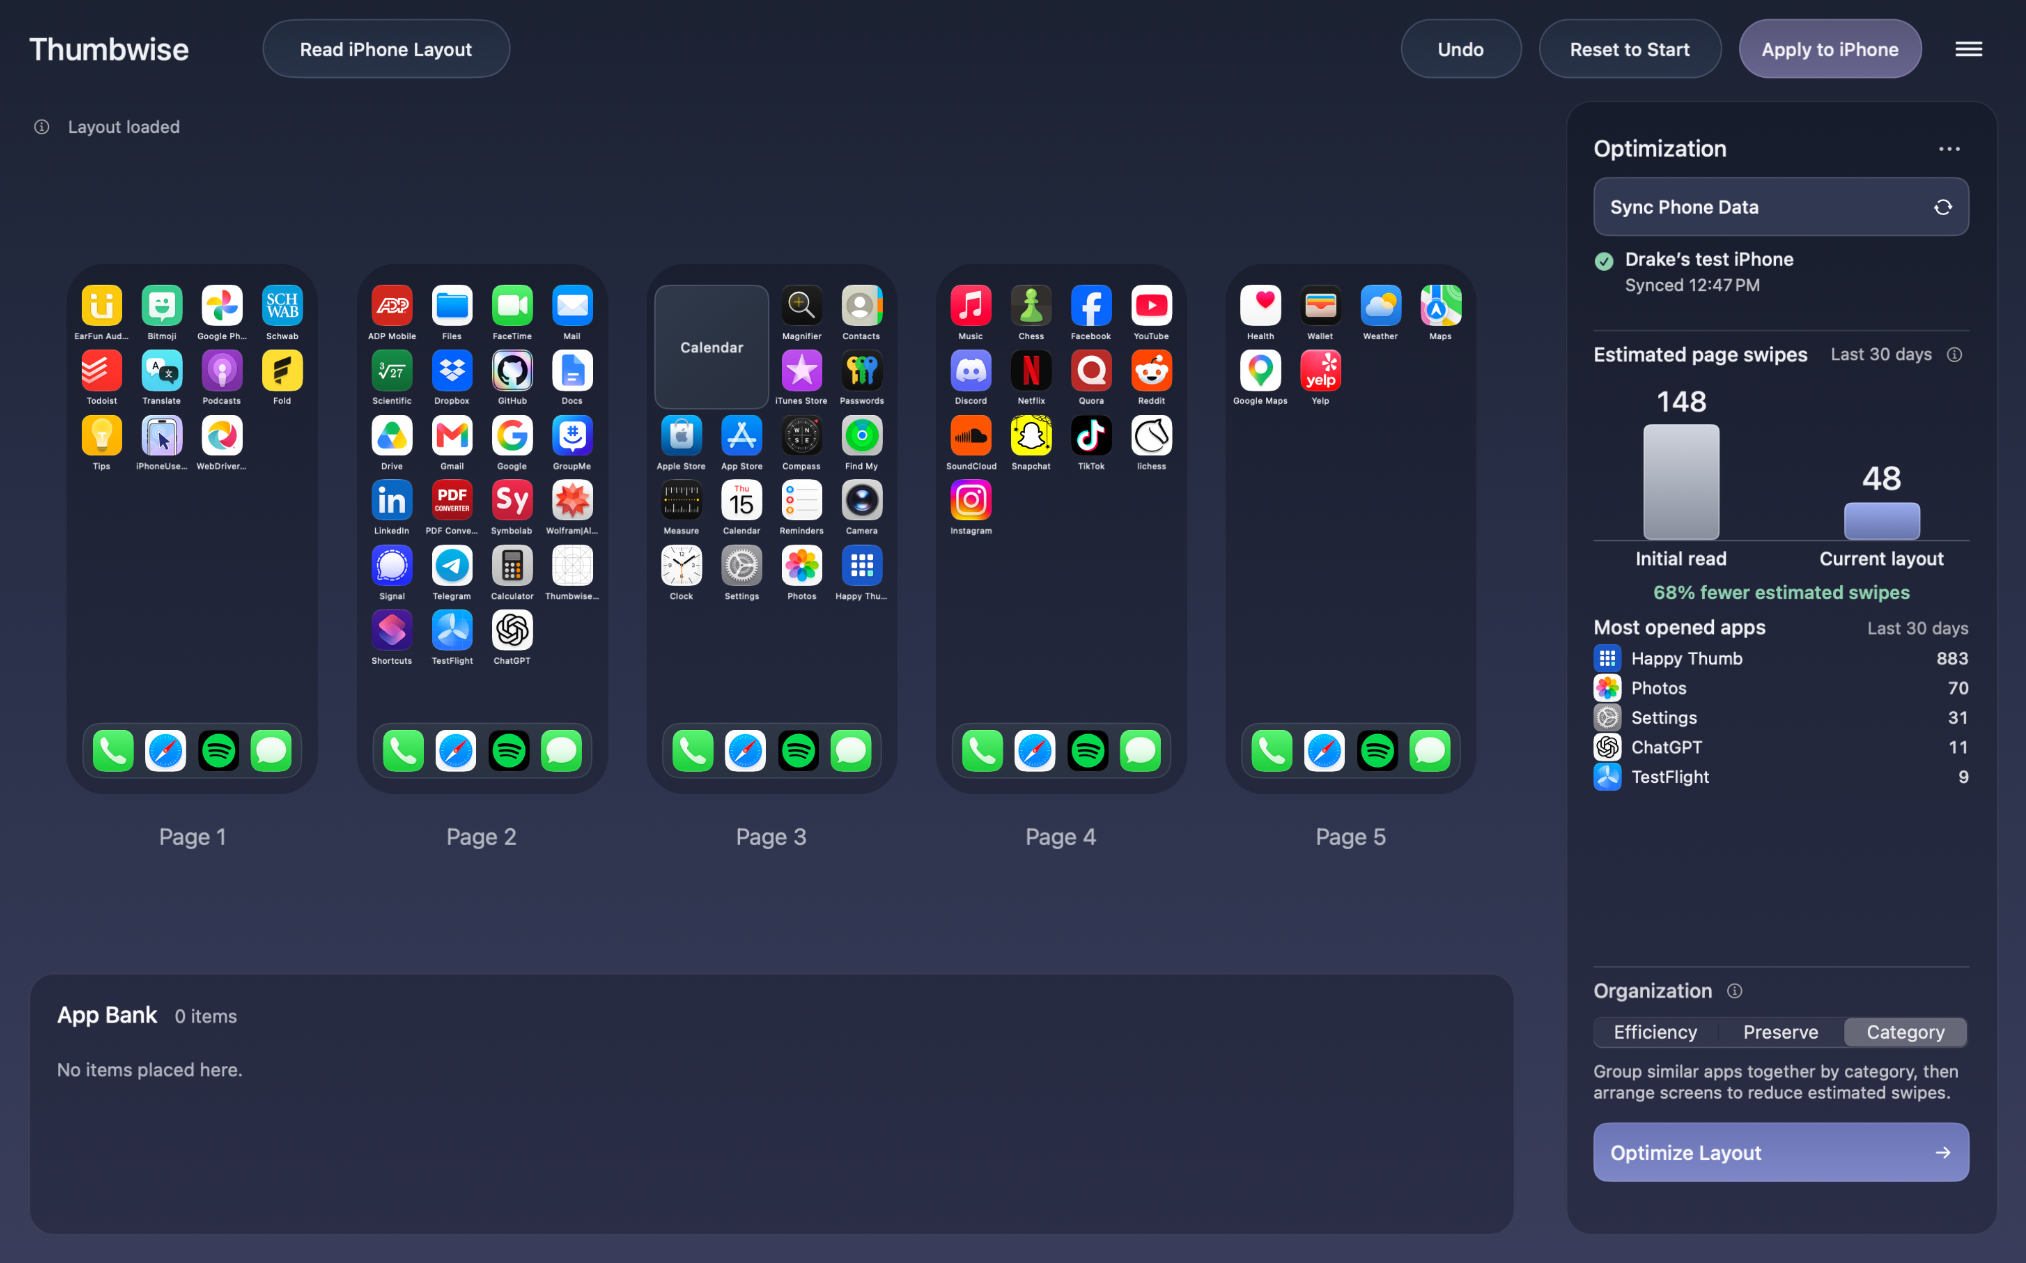Click the info icon next to Organization
Screen dimensions: 2026x1263
1735,991
